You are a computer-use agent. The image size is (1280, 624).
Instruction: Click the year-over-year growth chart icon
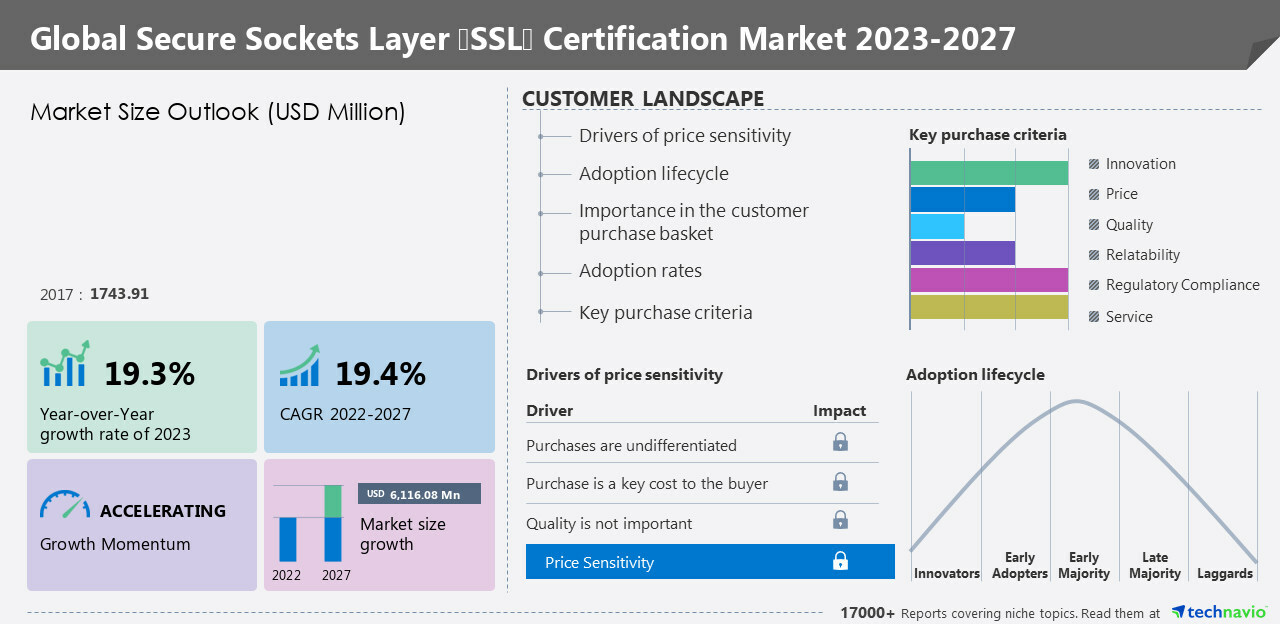[x=65, y=364]
